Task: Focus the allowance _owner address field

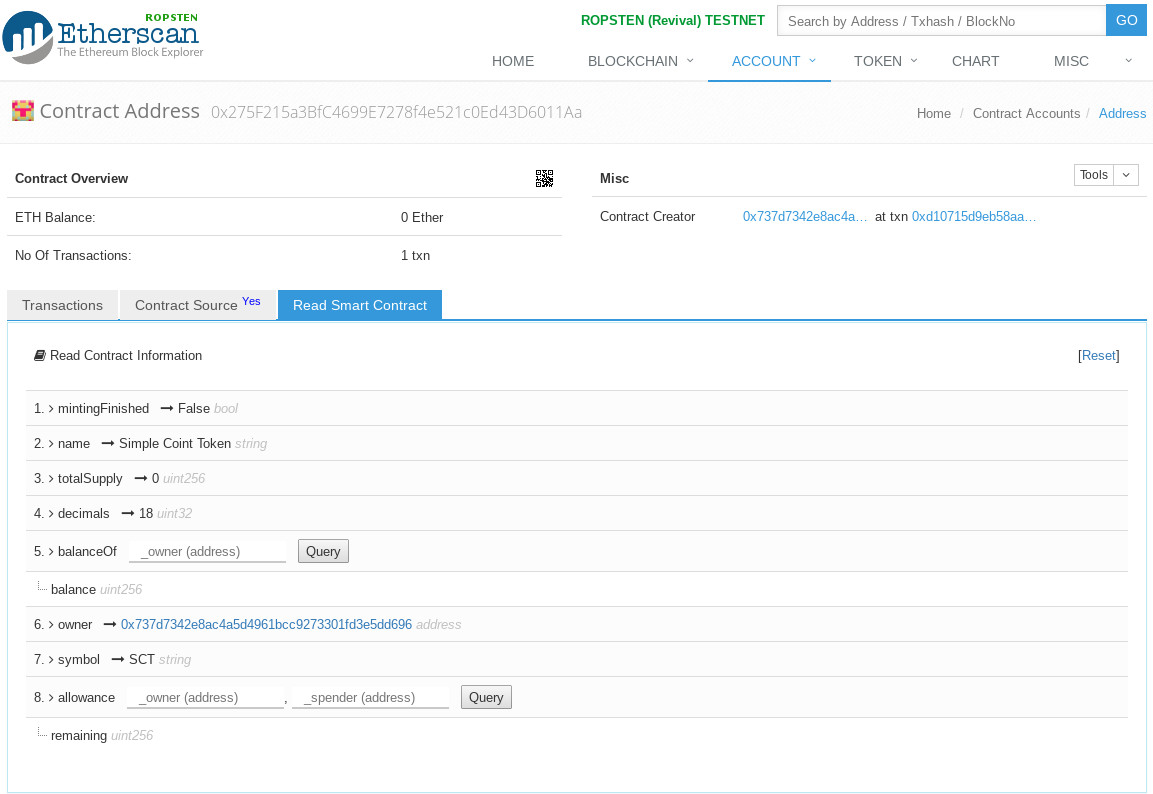Action: pyautogui.click(x=205, y=698)
